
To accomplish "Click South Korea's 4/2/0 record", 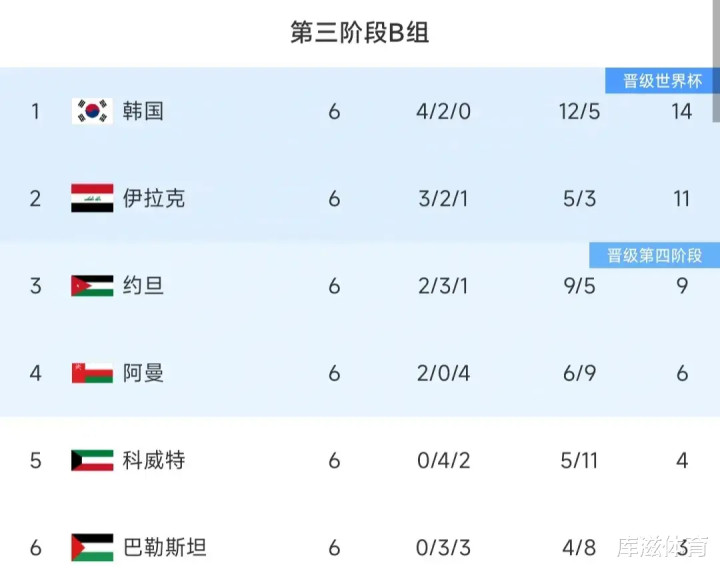I will 443,111.
